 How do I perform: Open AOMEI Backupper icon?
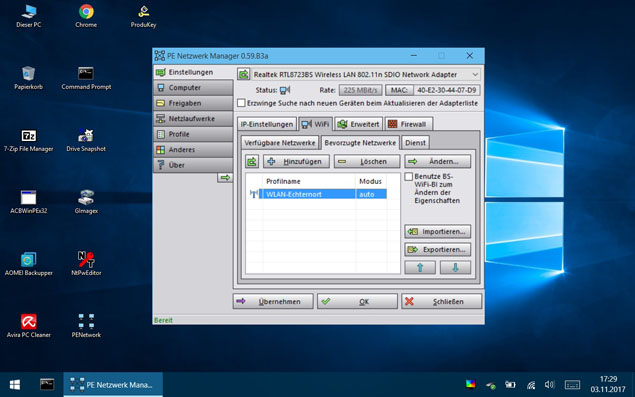(28, 264)
